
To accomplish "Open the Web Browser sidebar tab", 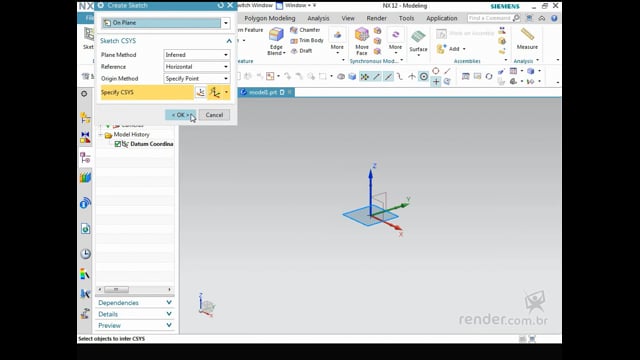I will point(85,229).
